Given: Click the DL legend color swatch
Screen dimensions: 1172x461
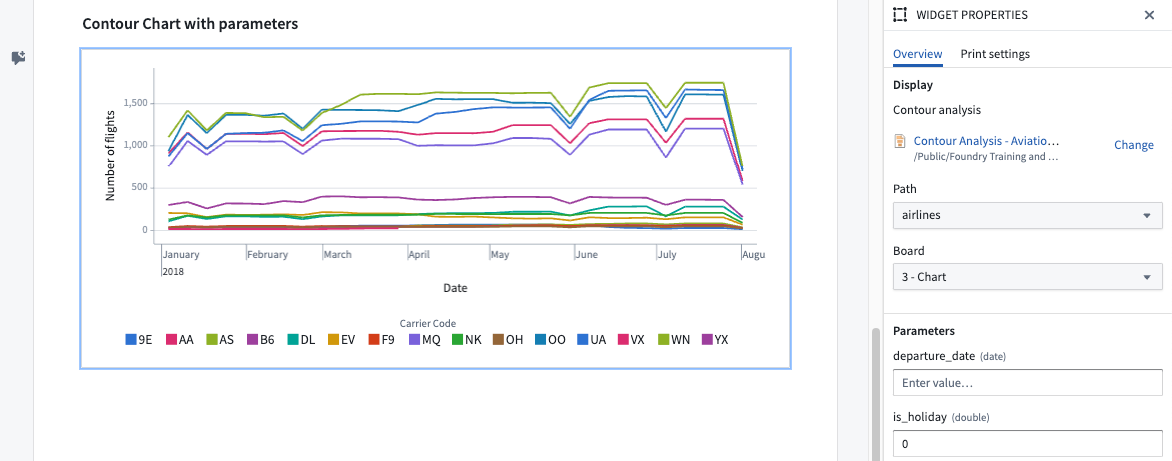Looking at the screenshot, I should pos(293,340).
